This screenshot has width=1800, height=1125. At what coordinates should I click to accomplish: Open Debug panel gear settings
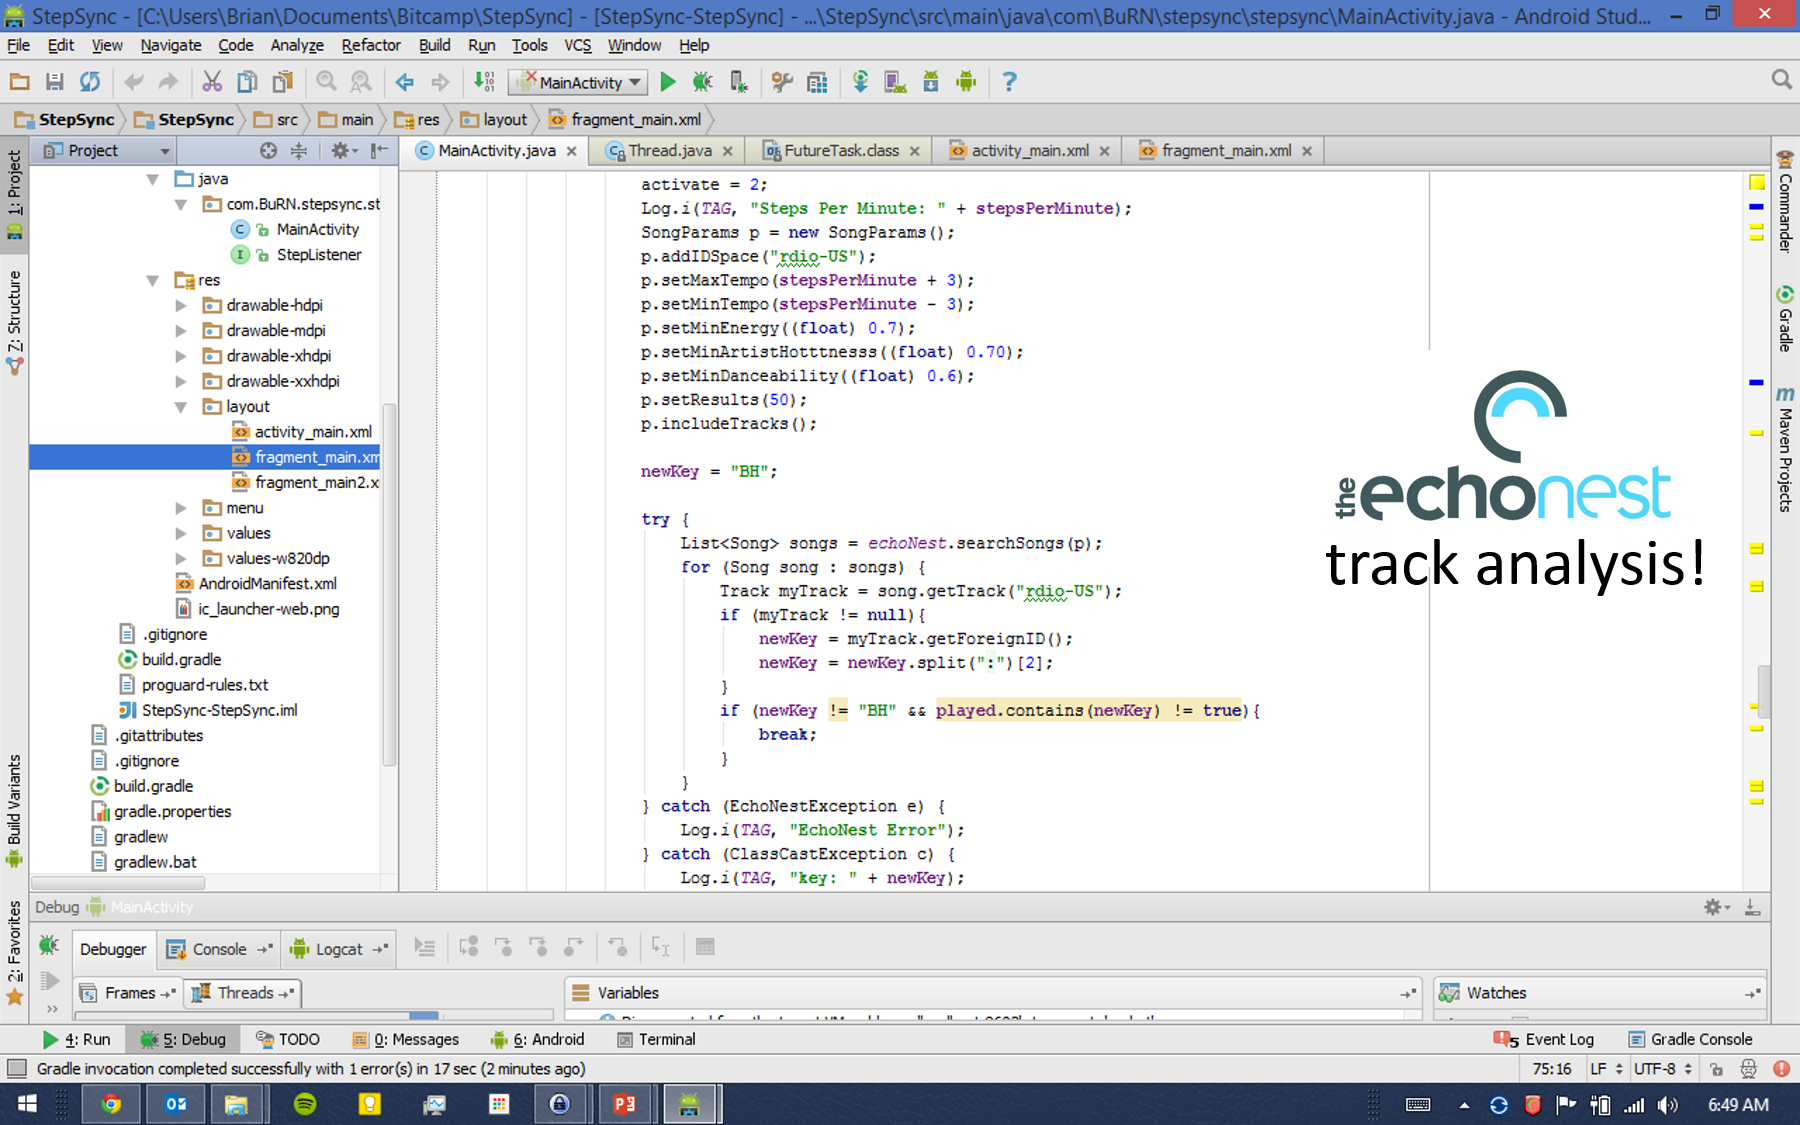click(1716, 907)
